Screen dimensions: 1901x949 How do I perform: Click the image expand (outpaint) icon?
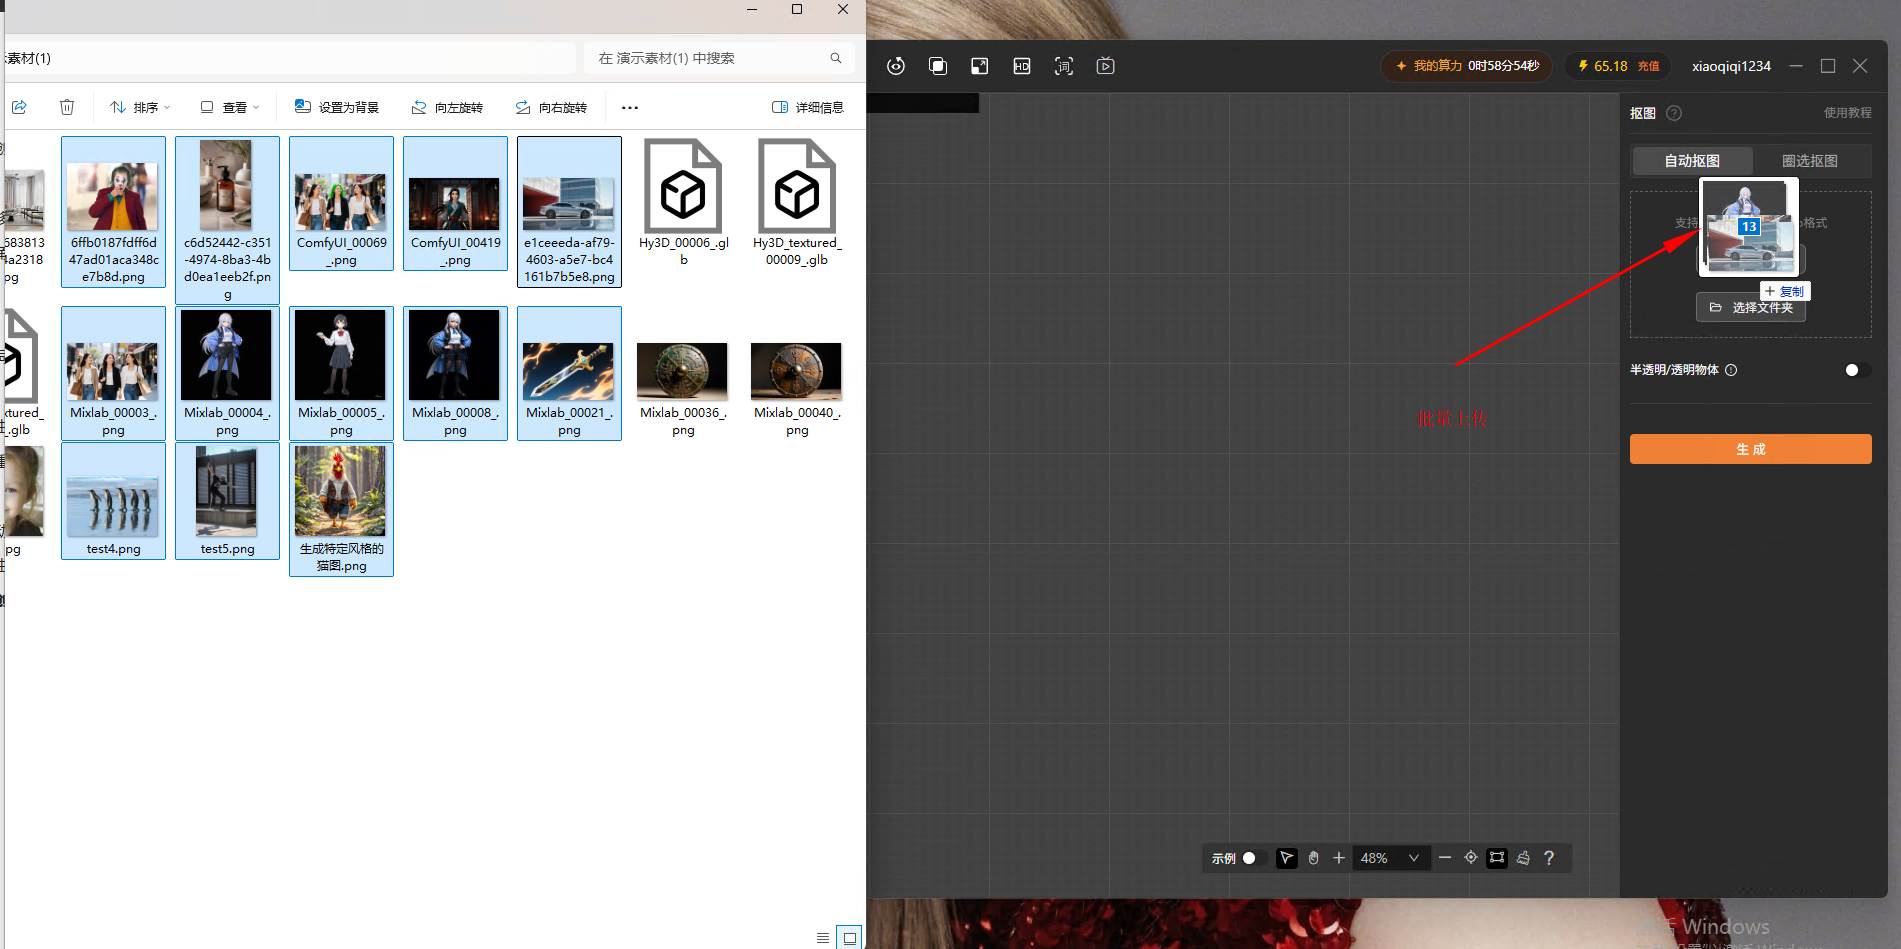(x=979, y=66)
